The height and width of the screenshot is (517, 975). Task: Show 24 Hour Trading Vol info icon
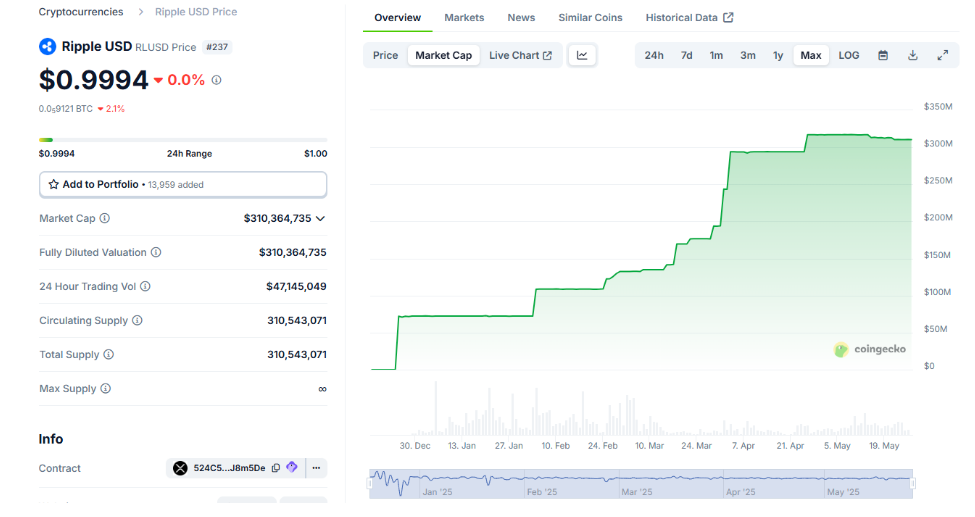(145, 286)
